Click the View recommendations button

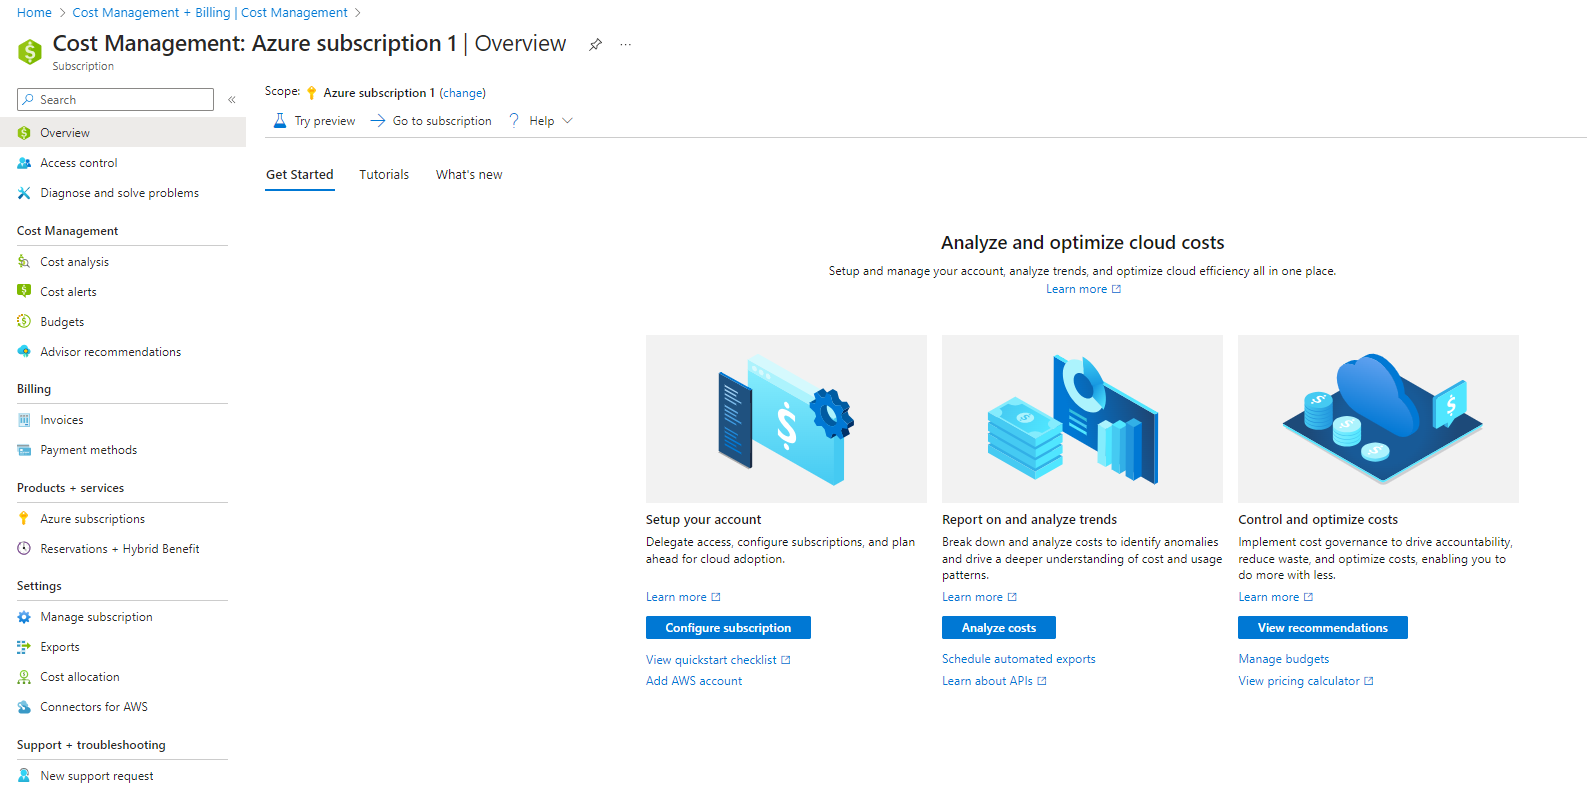(1323, 628)
